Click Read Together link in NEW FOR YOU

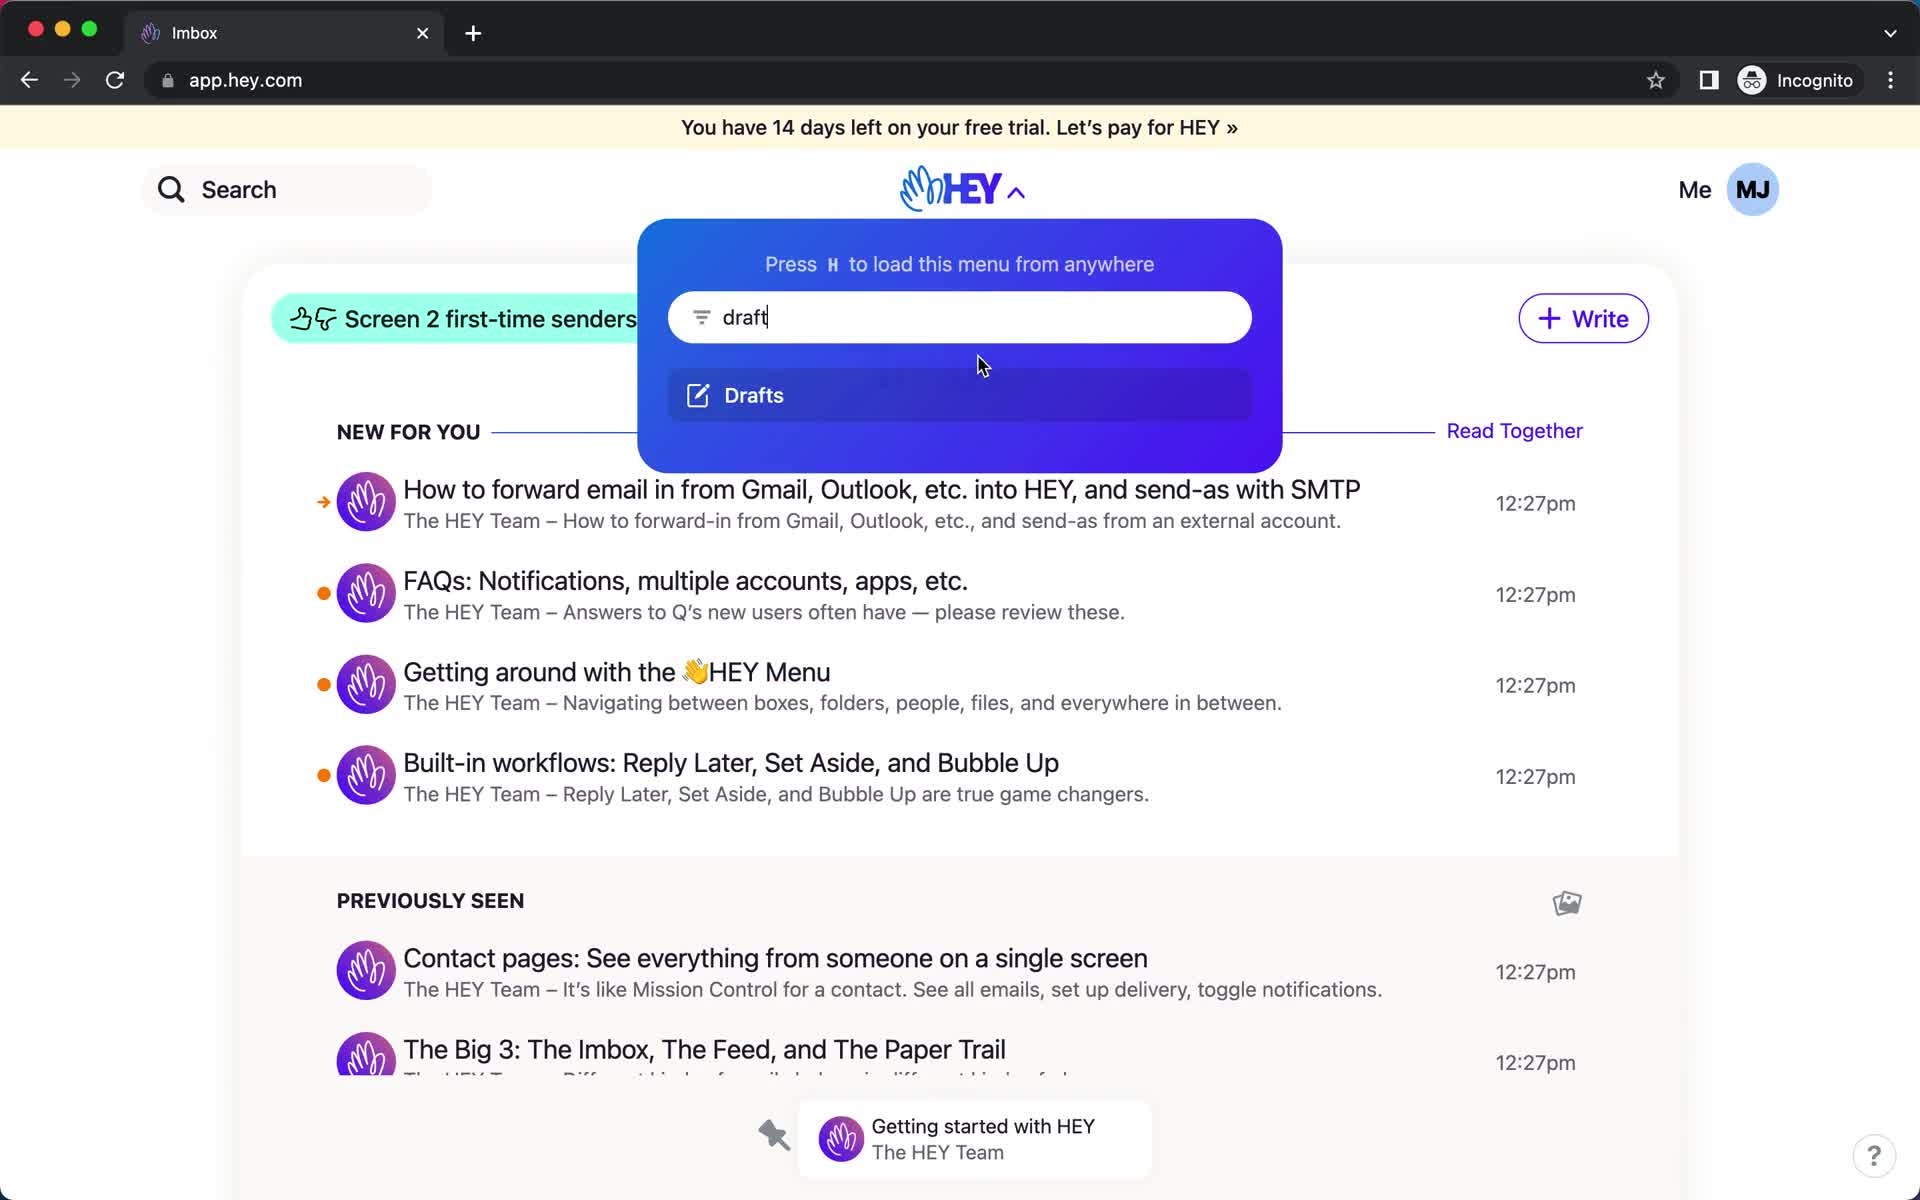pyautogui.click(x=1514, y=430)
